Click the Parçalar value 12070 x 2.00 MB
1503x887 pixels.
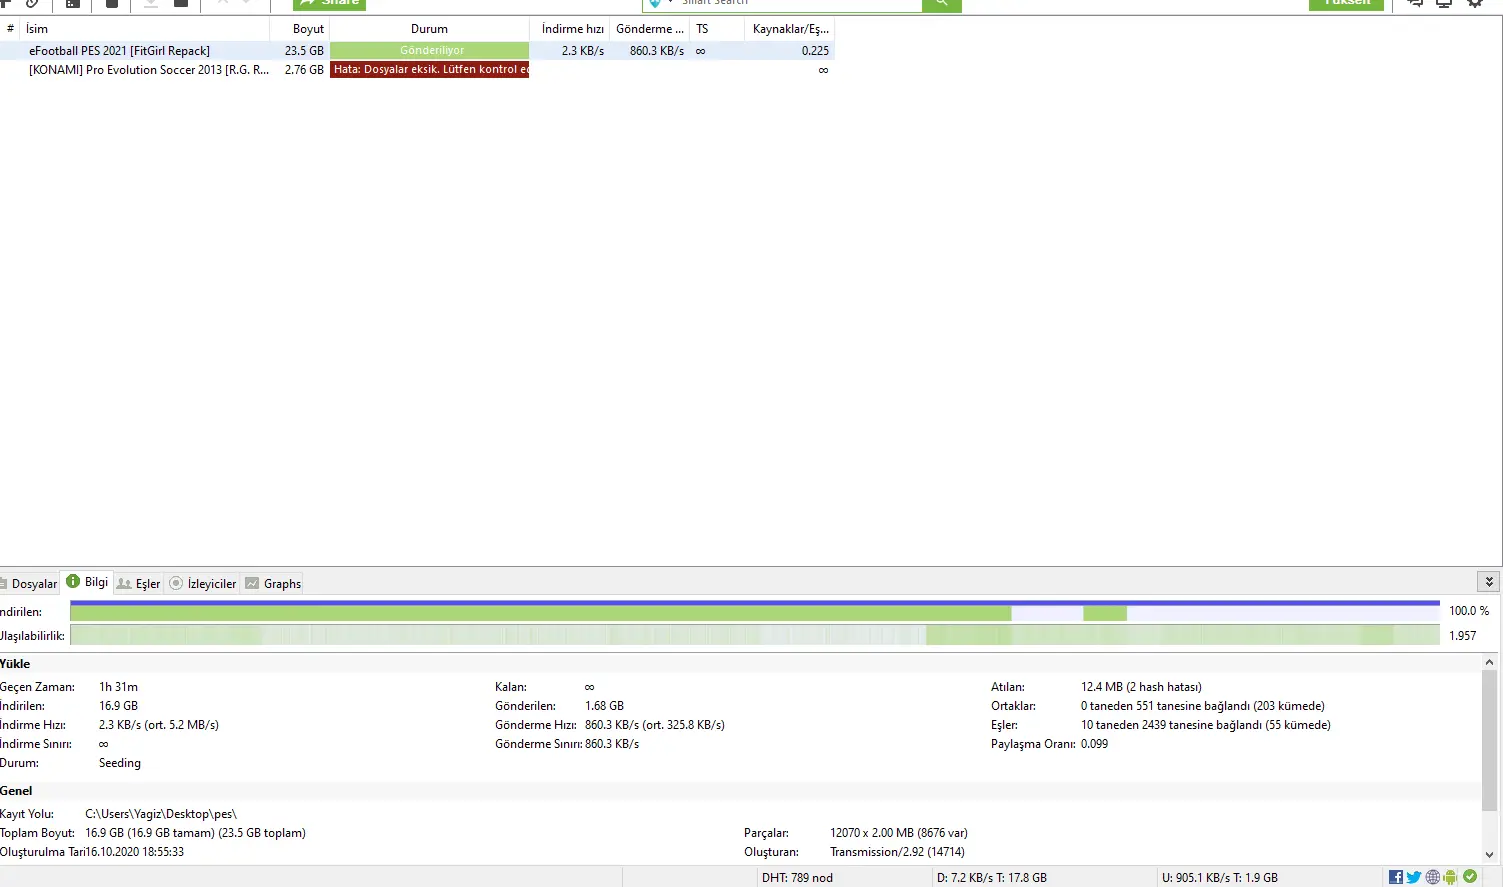899,833
